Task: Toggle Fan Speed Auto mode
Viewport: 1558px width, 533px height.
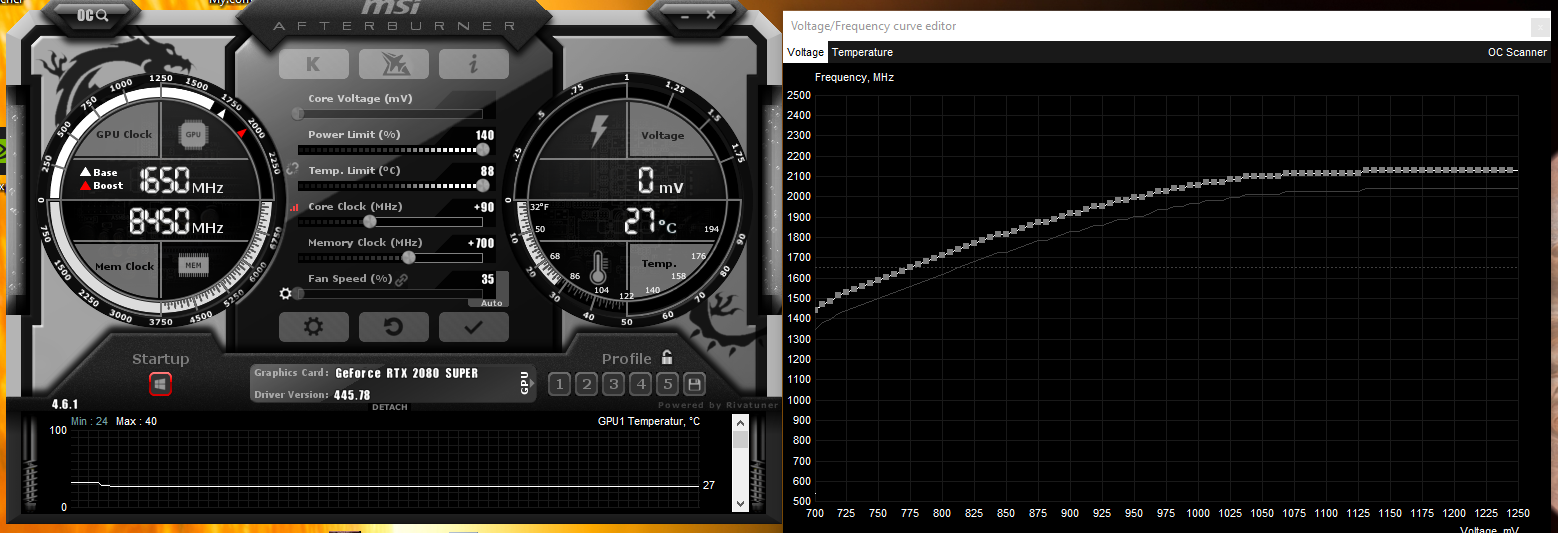Action: point(491,303)
